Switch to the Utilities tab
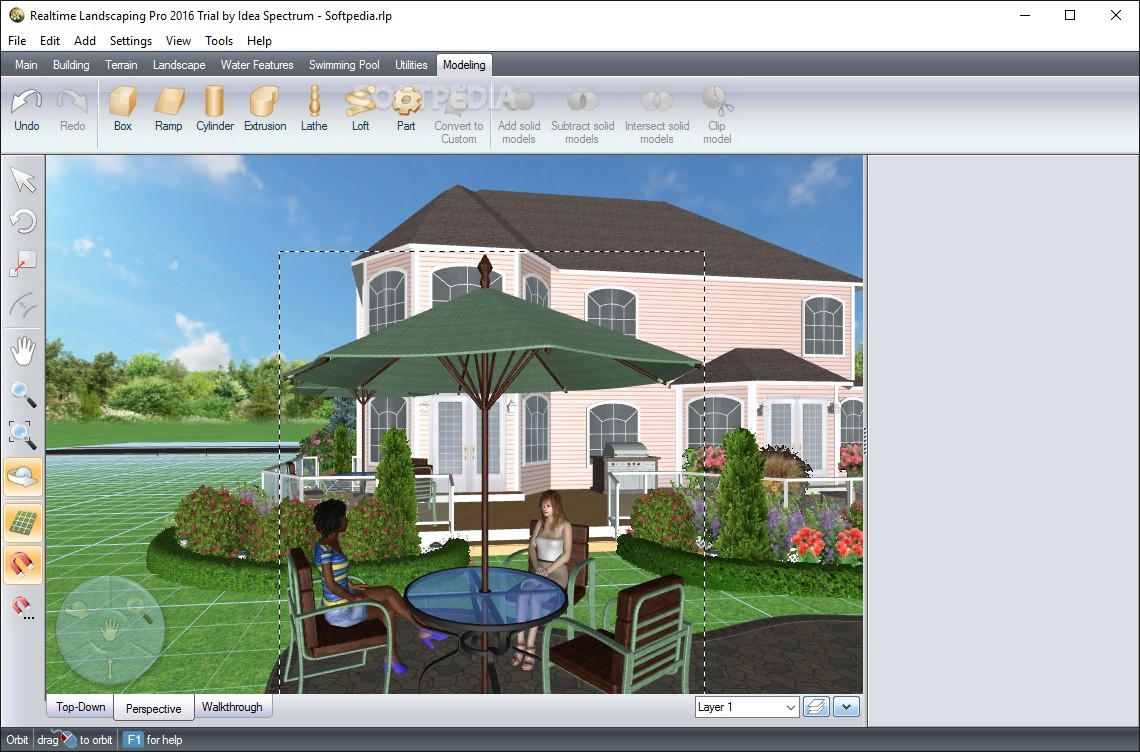The width and height of the screenshot is (1140, 752). 412,65
